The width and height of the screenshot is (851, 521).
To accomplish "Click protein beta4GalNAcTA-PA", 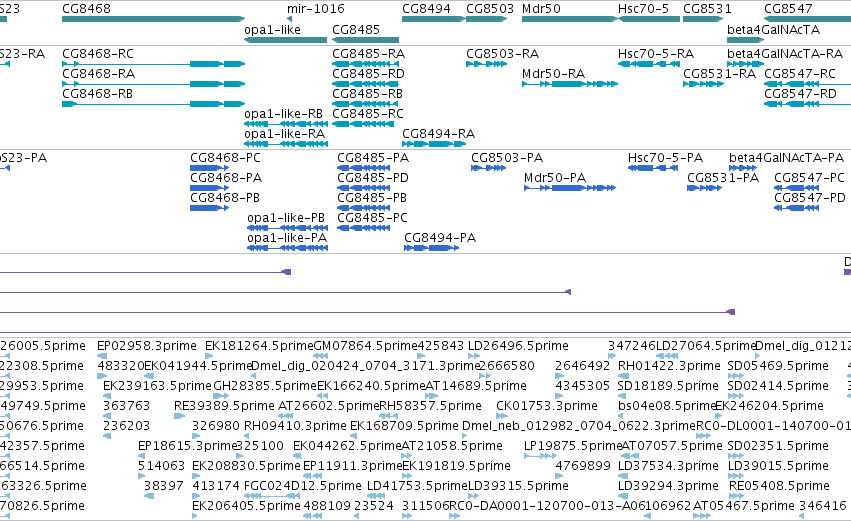I will click(x=786, y=158).
